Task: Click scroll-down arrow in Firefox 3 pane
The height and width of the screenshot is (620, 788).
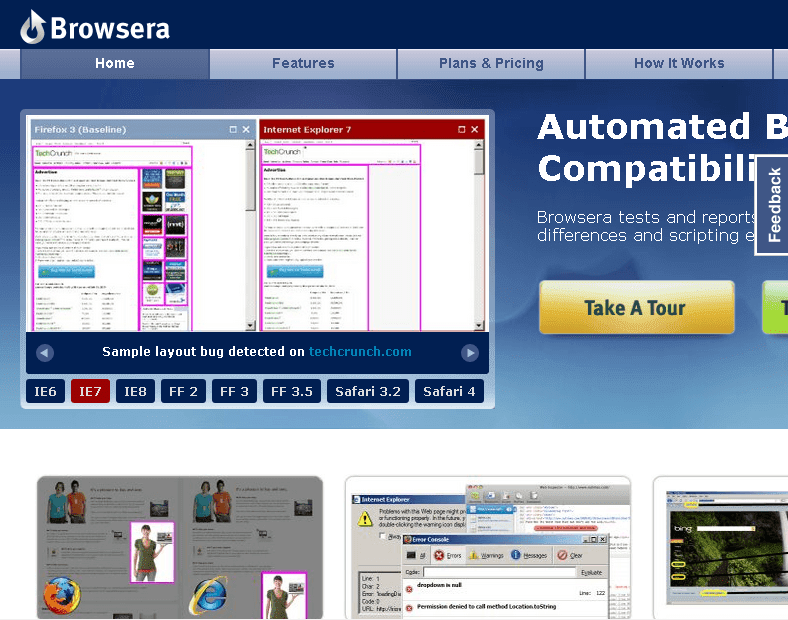Action: pyautogui.click(x=250, y=326)
